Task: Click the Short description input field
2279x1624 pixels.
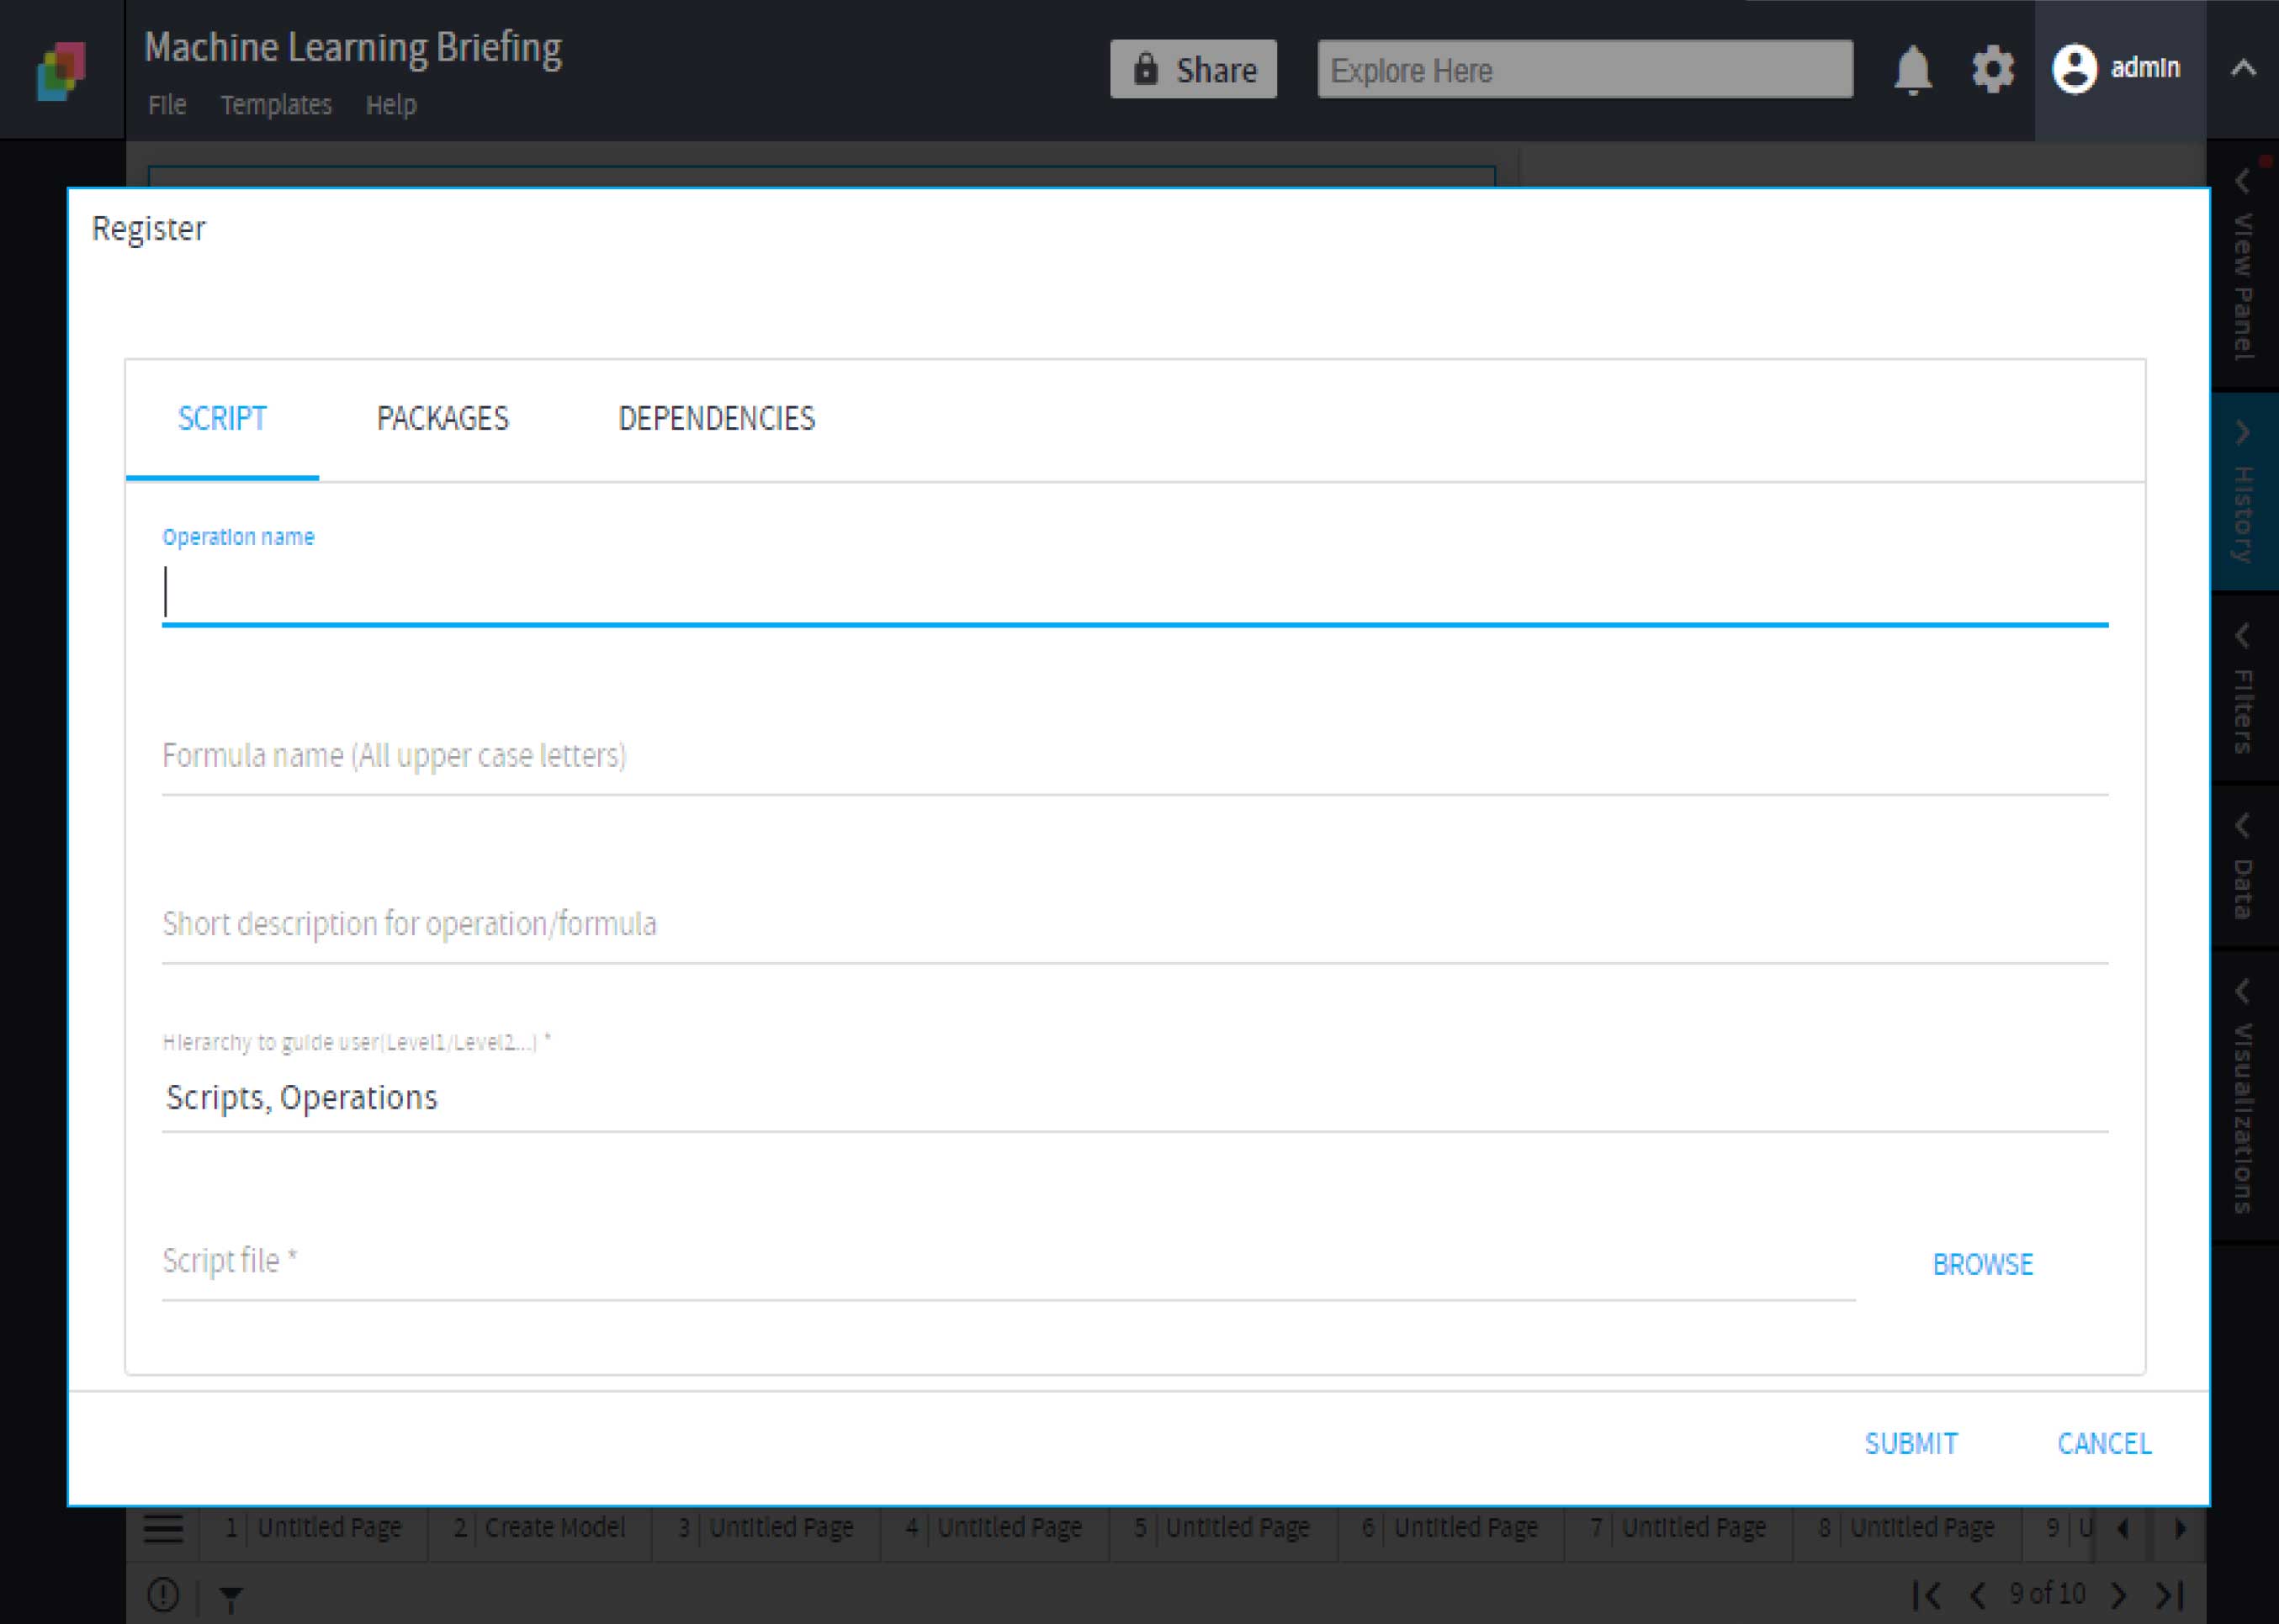Action: [x=1135, y=925]
